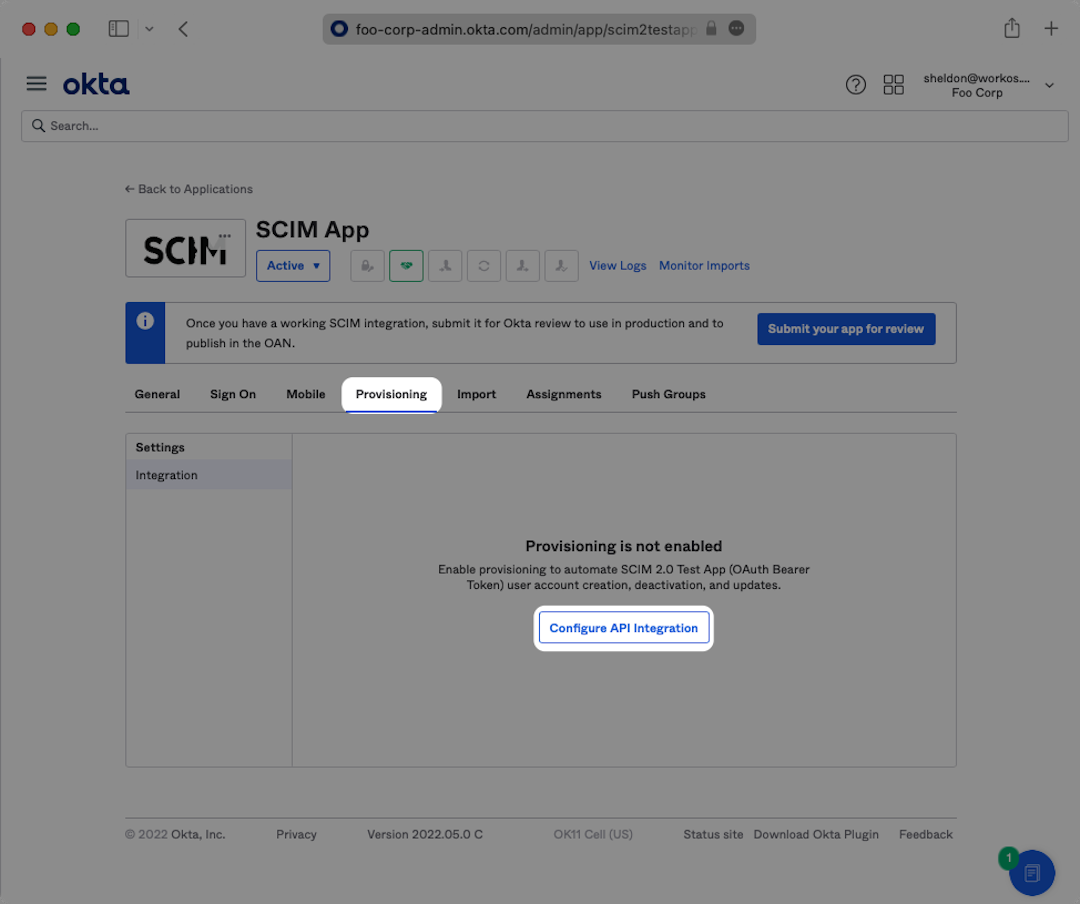Click the lock sign-on status icon

pyautogui.click(x=367, y=266)
